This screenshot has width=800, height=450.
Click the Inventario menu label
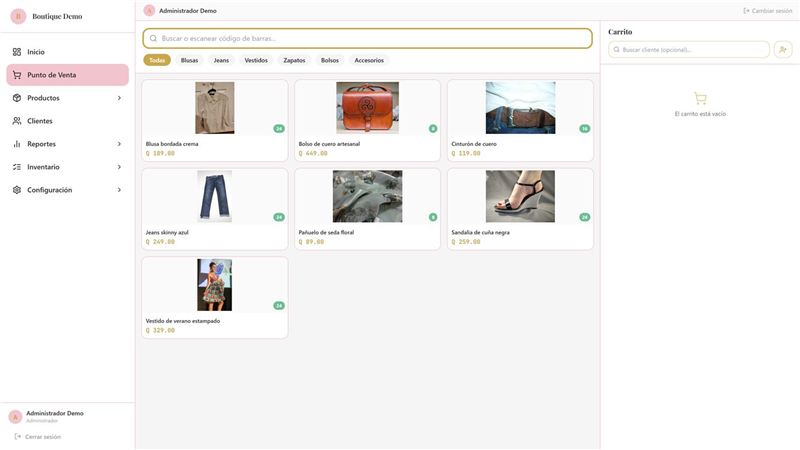coord(43,167)
